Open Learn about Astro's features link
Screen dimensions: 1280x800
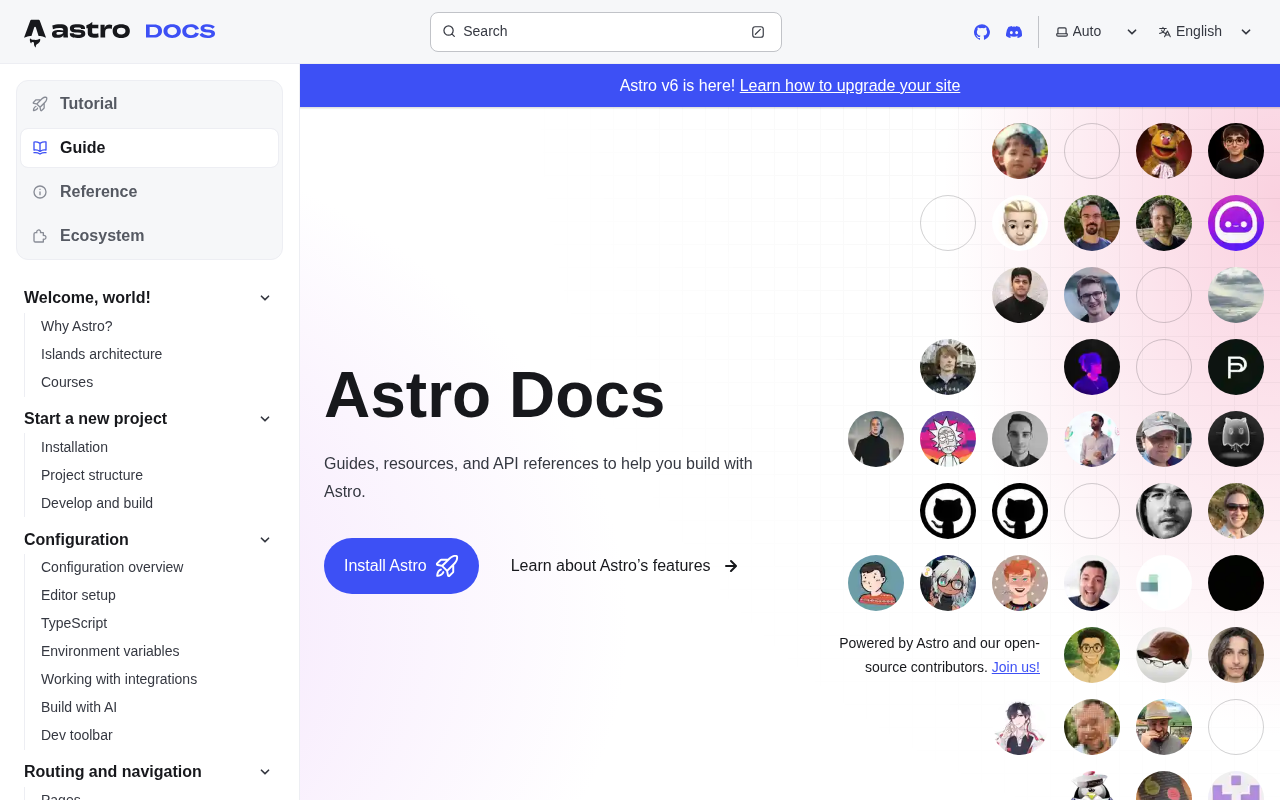[x=625, y=566]
